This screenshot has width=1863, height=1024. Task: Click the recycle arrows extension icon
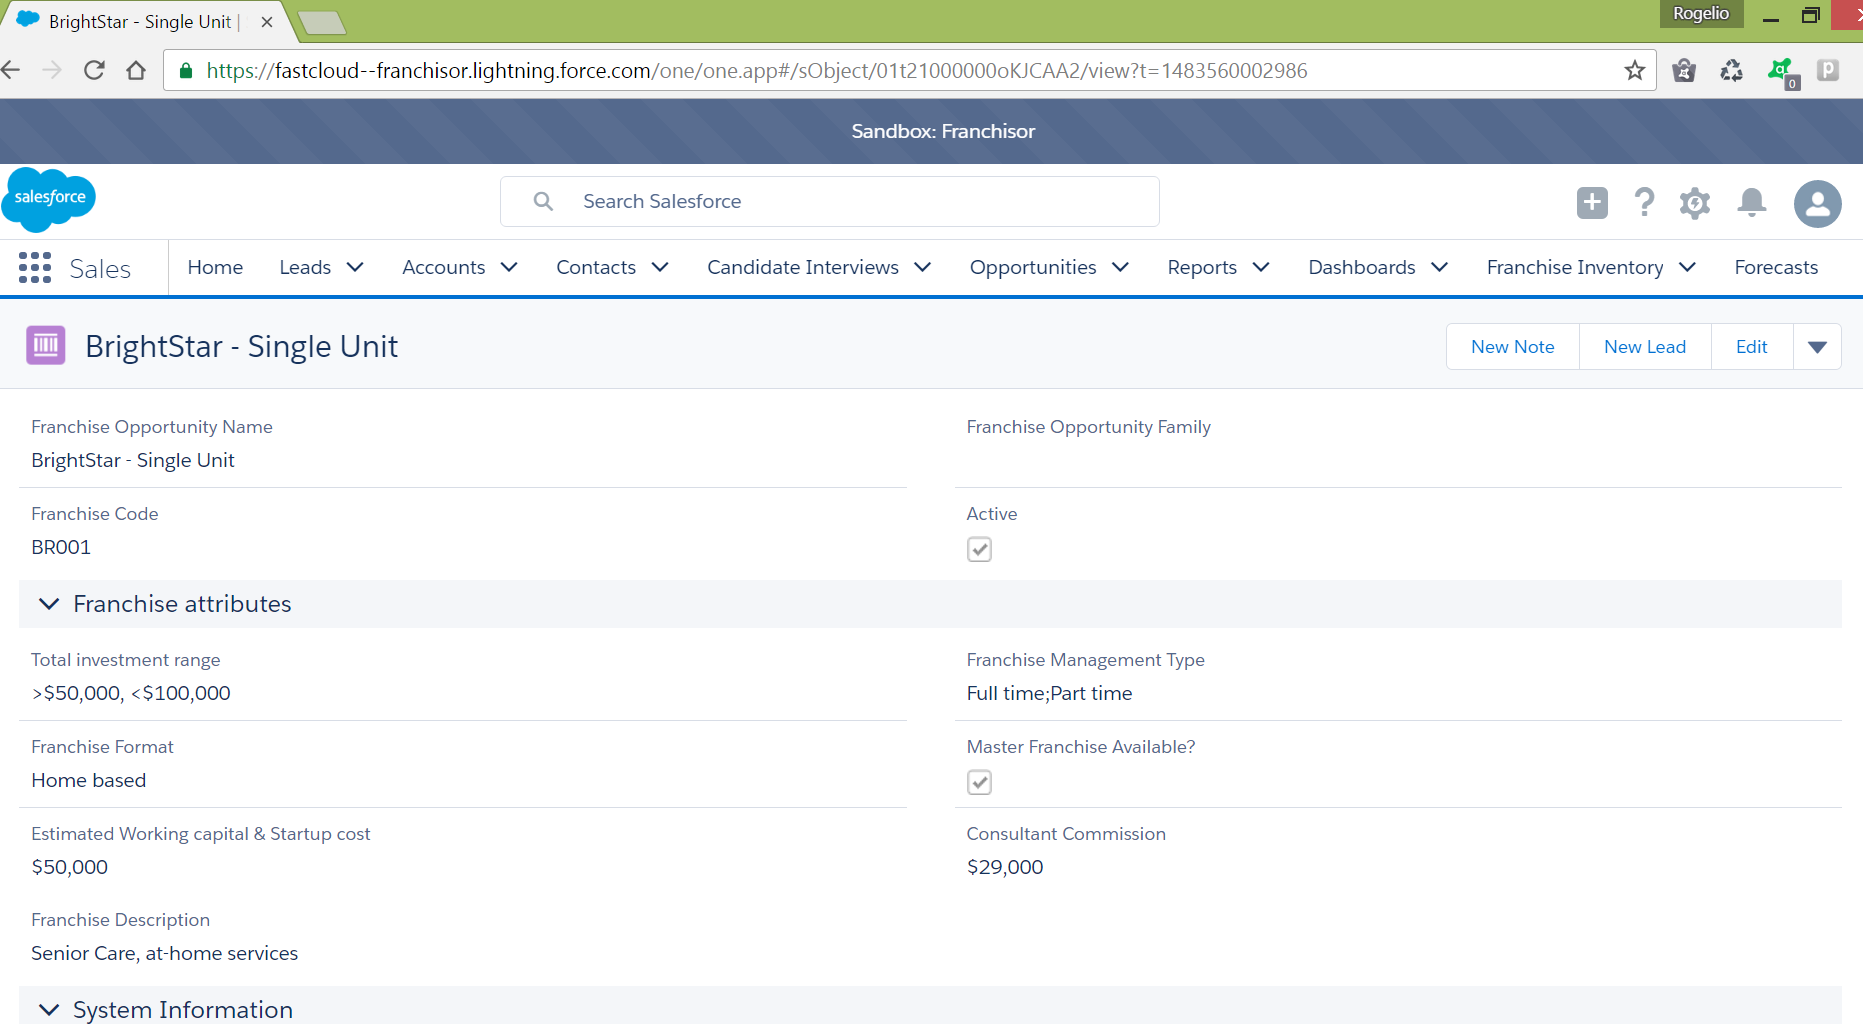[x=1732, y=70]
